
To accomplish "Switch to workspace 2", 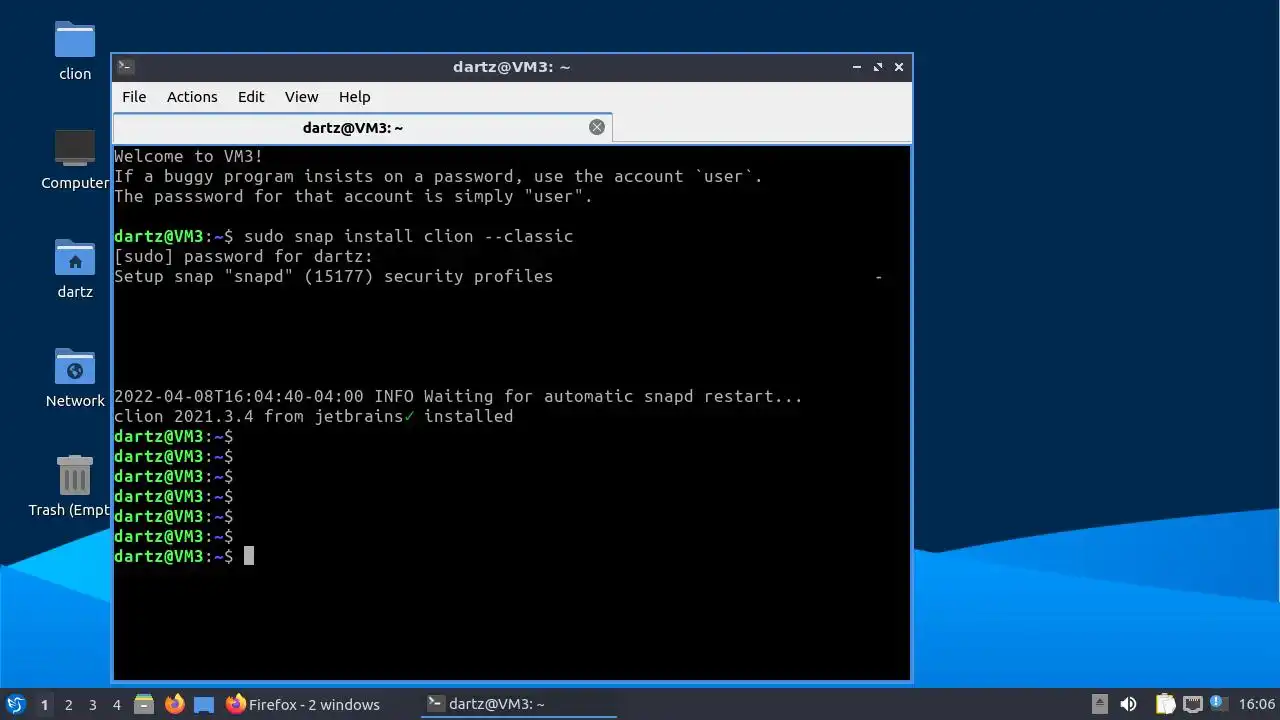I will (x=68, y=705).
